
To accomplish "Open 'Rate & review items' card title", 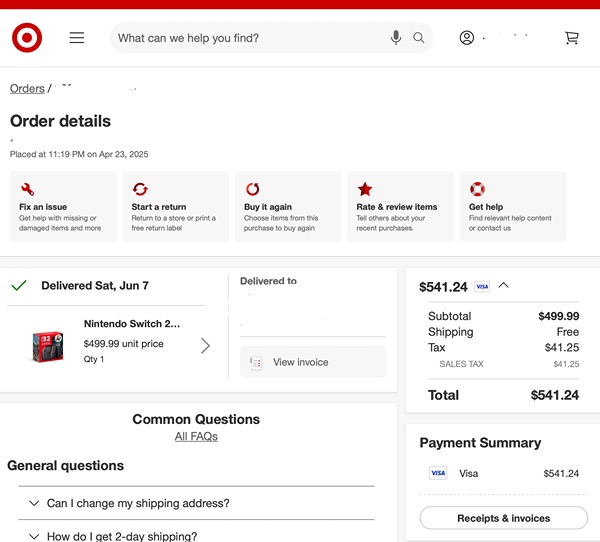I will (x=397, y=207).
